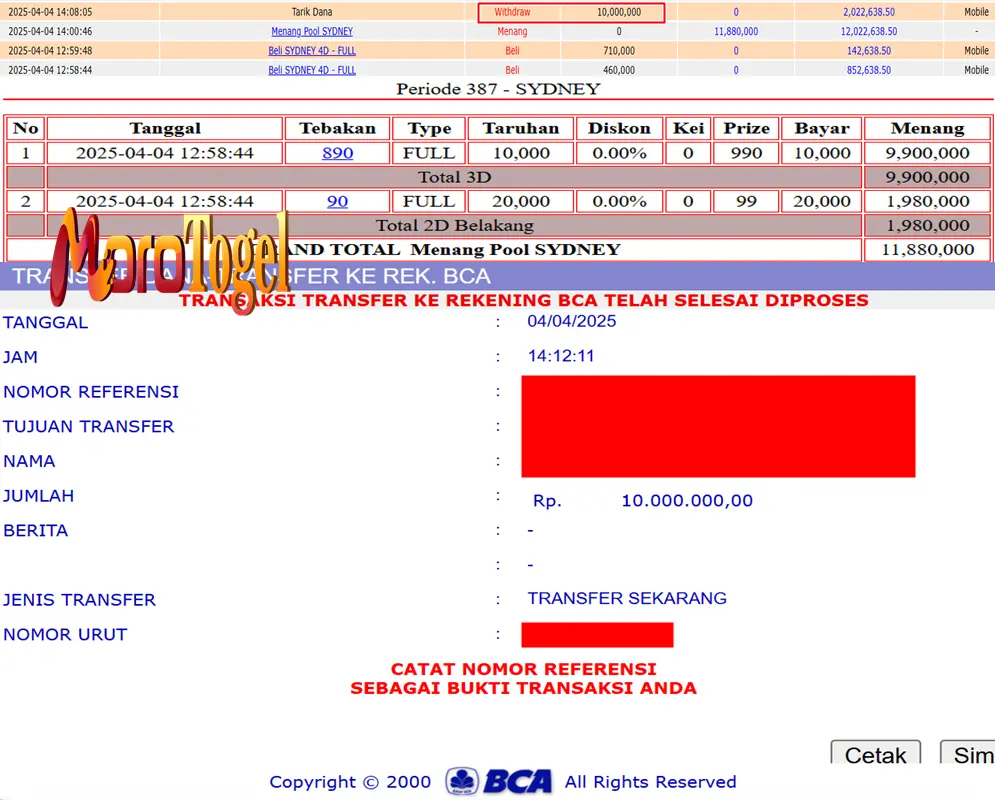Select the Periode 387 - SYDNEY heading
995x800 pixels.
(x=498, y=89)
